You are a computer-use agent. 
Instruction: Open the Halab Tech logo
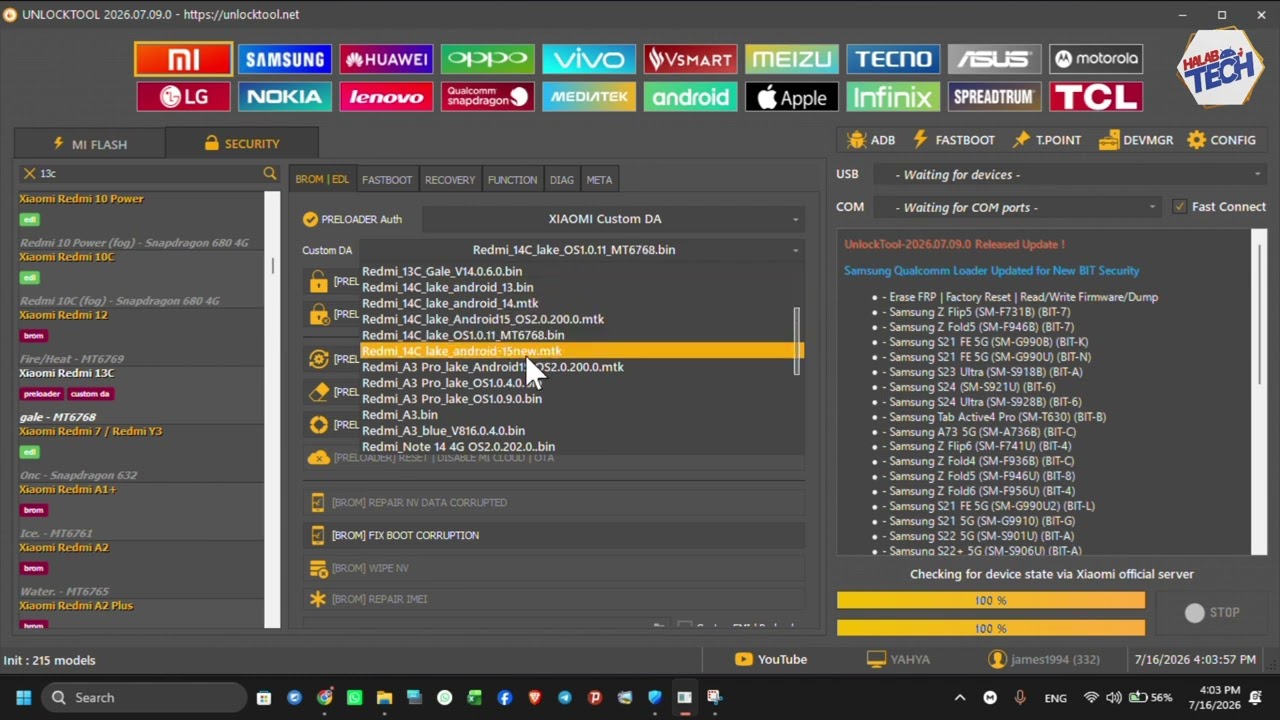(x=1220, y=67)
